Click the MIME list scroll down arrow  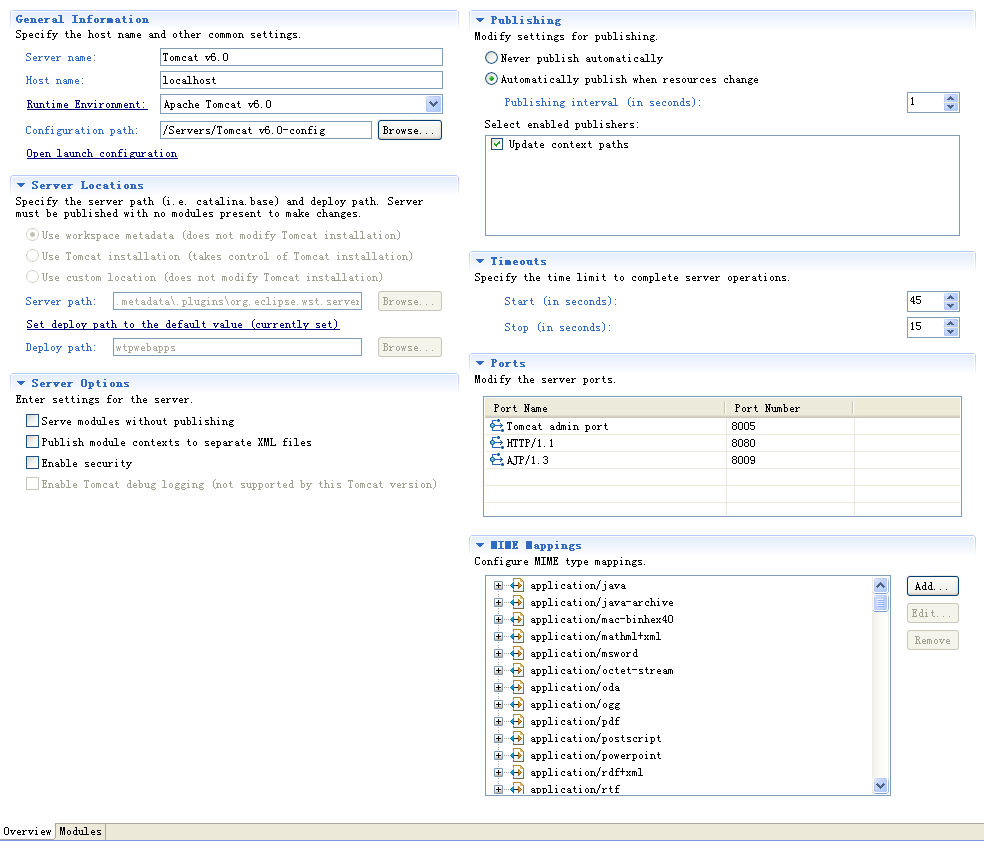[880, 785]
